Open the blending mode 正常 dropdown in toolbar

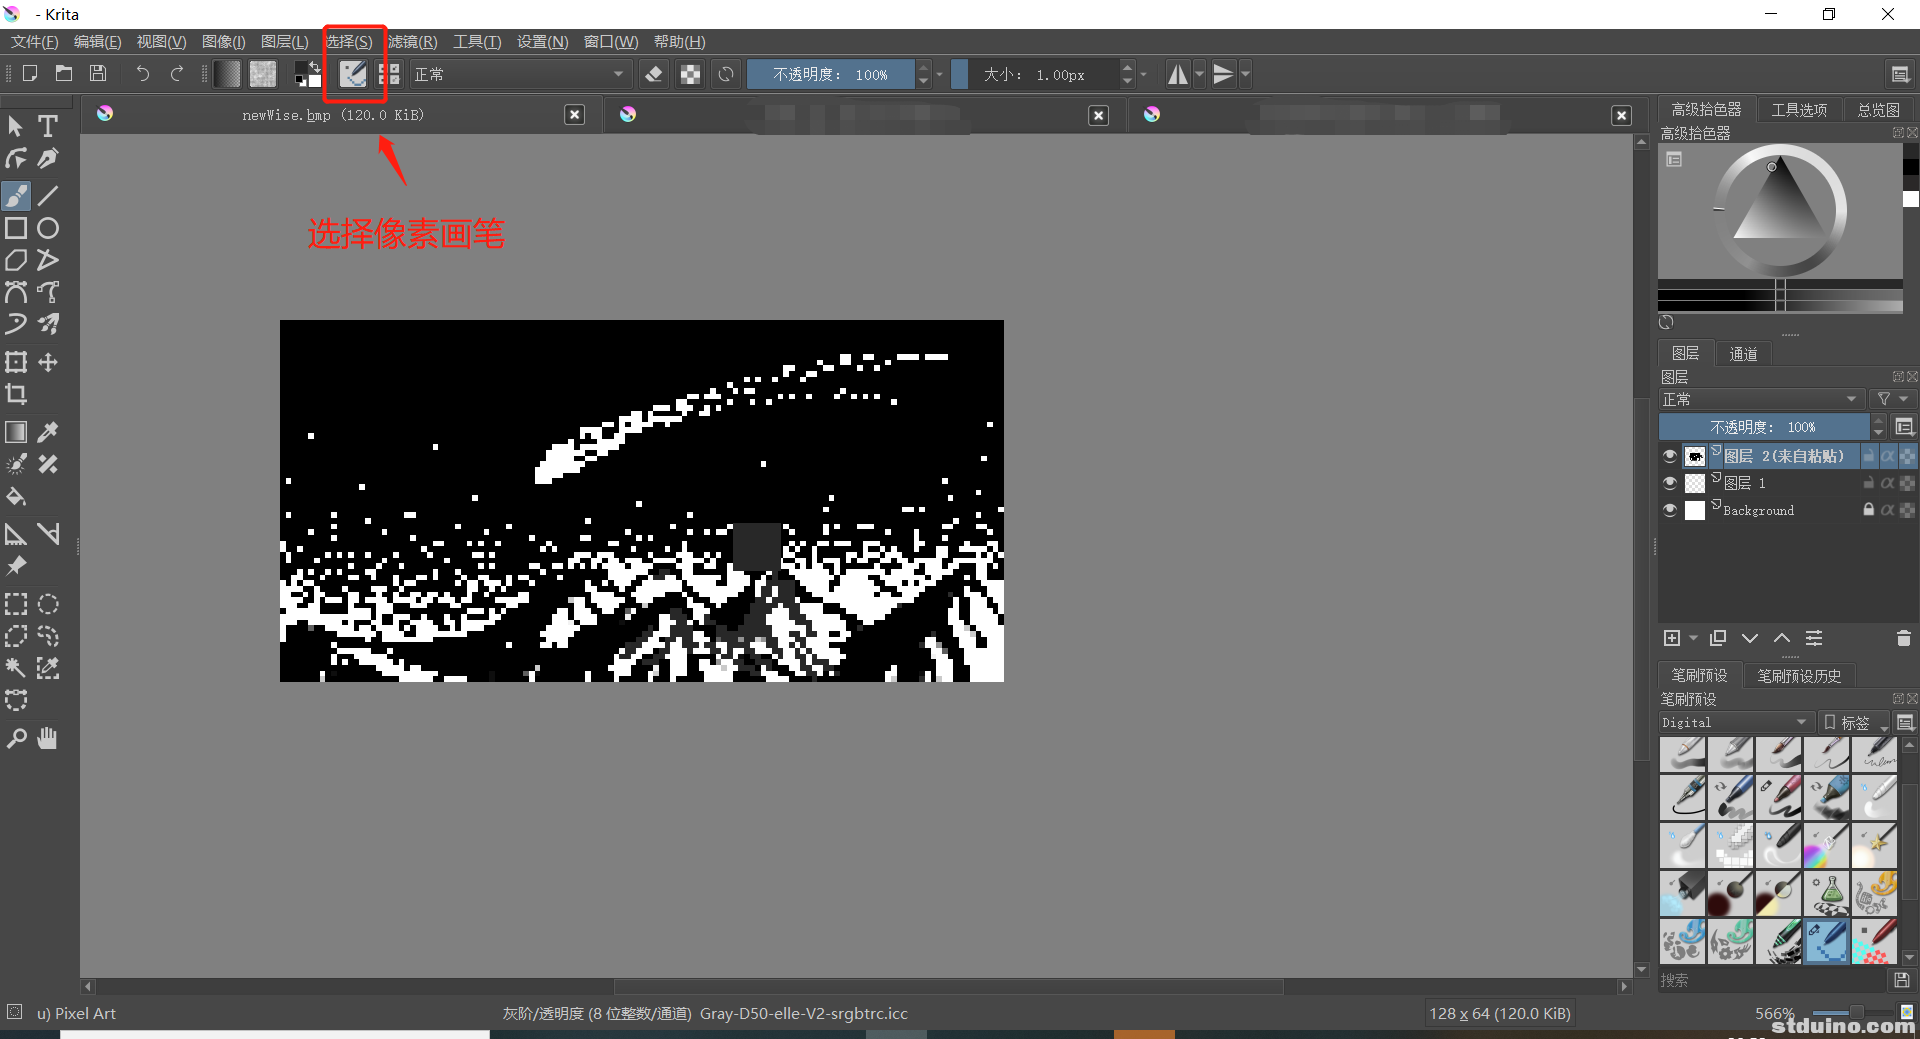519,74
